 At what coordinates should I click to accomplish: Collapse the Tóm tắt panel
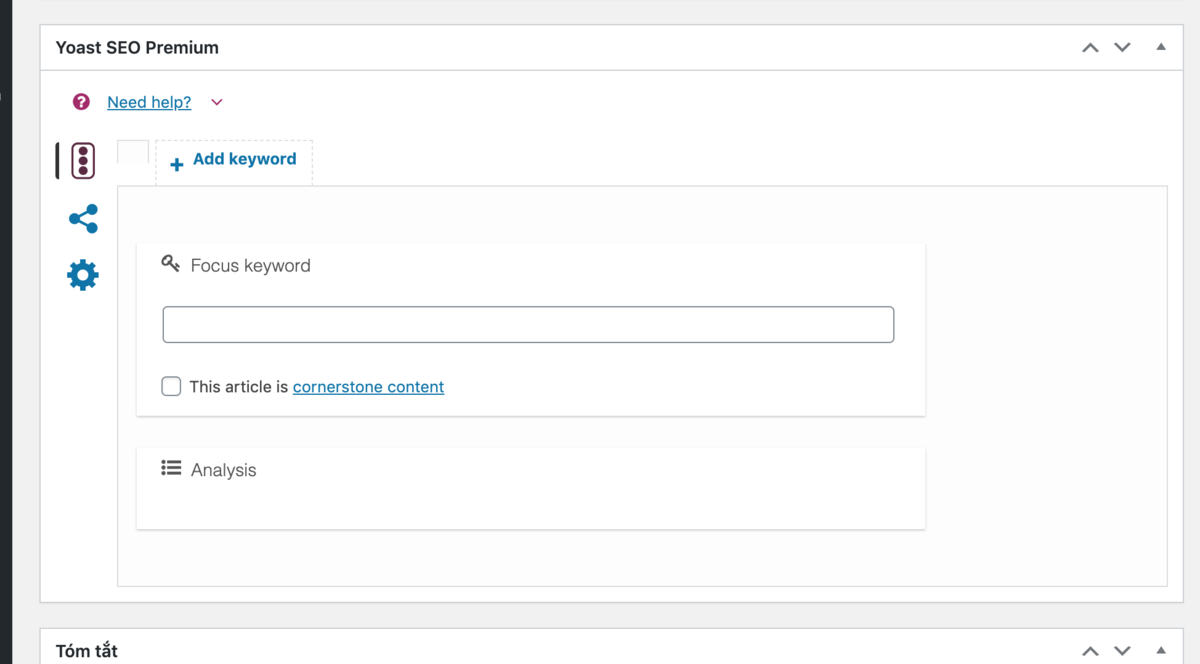click(x=1161, y=649)
